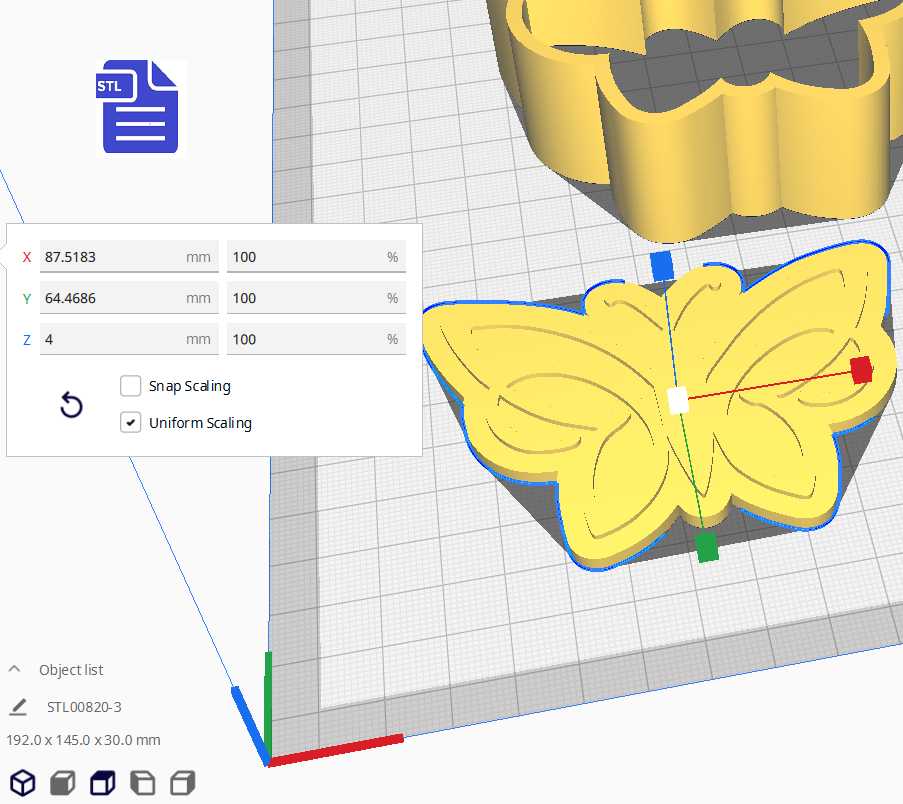Click the Y scale value field showing 64.4686
Screen dimensions: 903x804
tap(129, 298)
